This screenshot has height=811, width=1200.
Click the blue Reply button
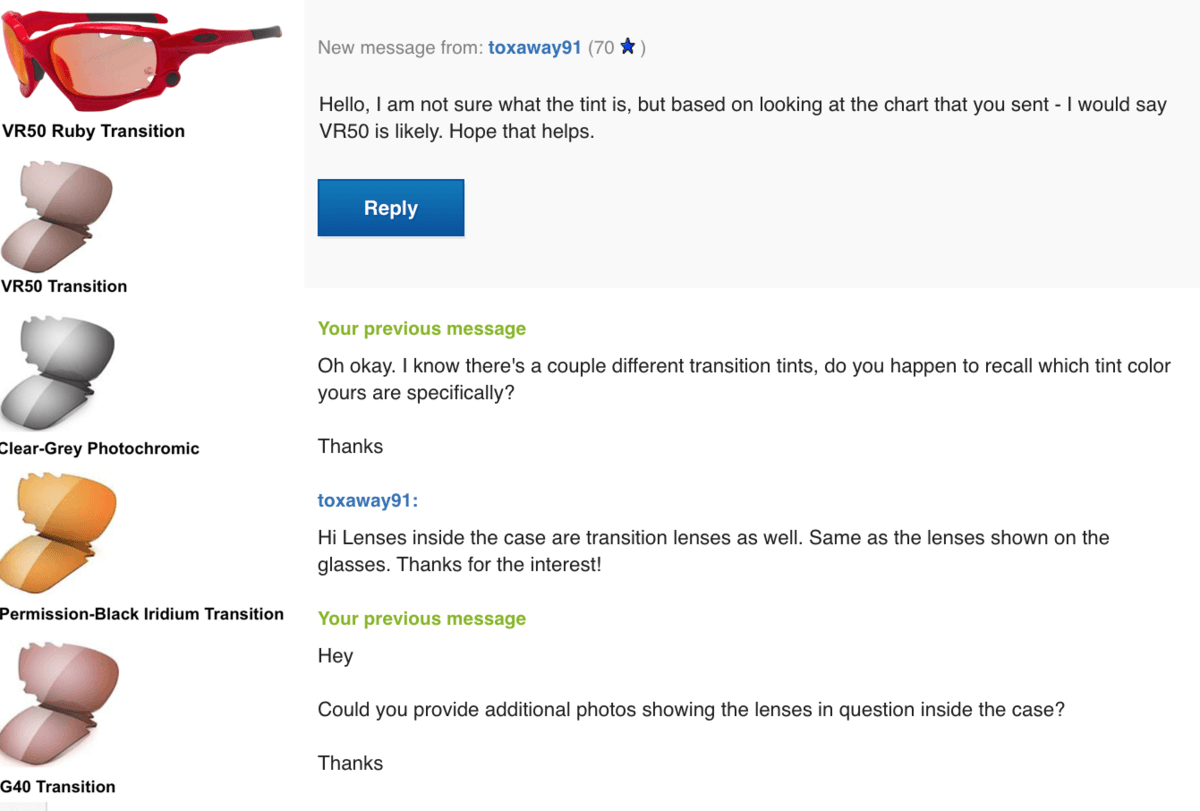coord(390,208)
